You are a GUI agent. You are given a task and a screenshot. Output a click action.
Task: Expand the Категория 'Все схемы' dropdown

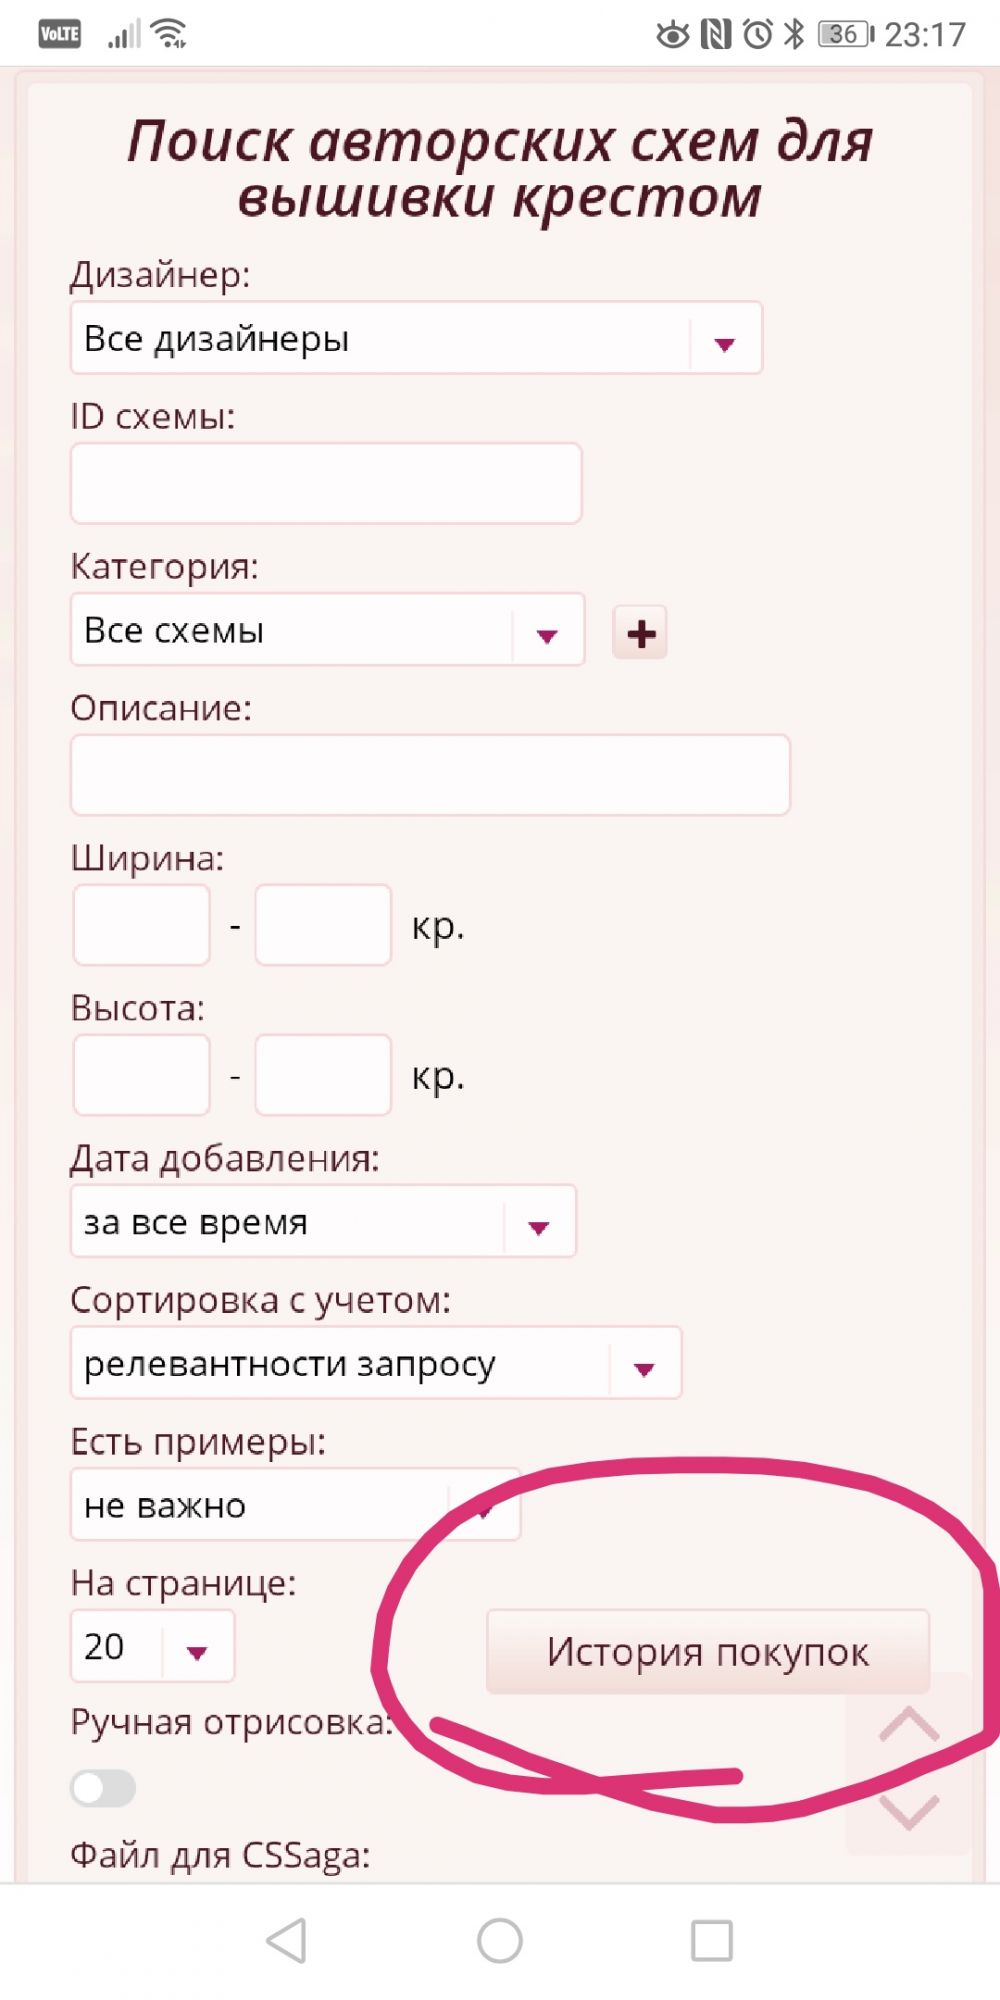coord(327,631)
